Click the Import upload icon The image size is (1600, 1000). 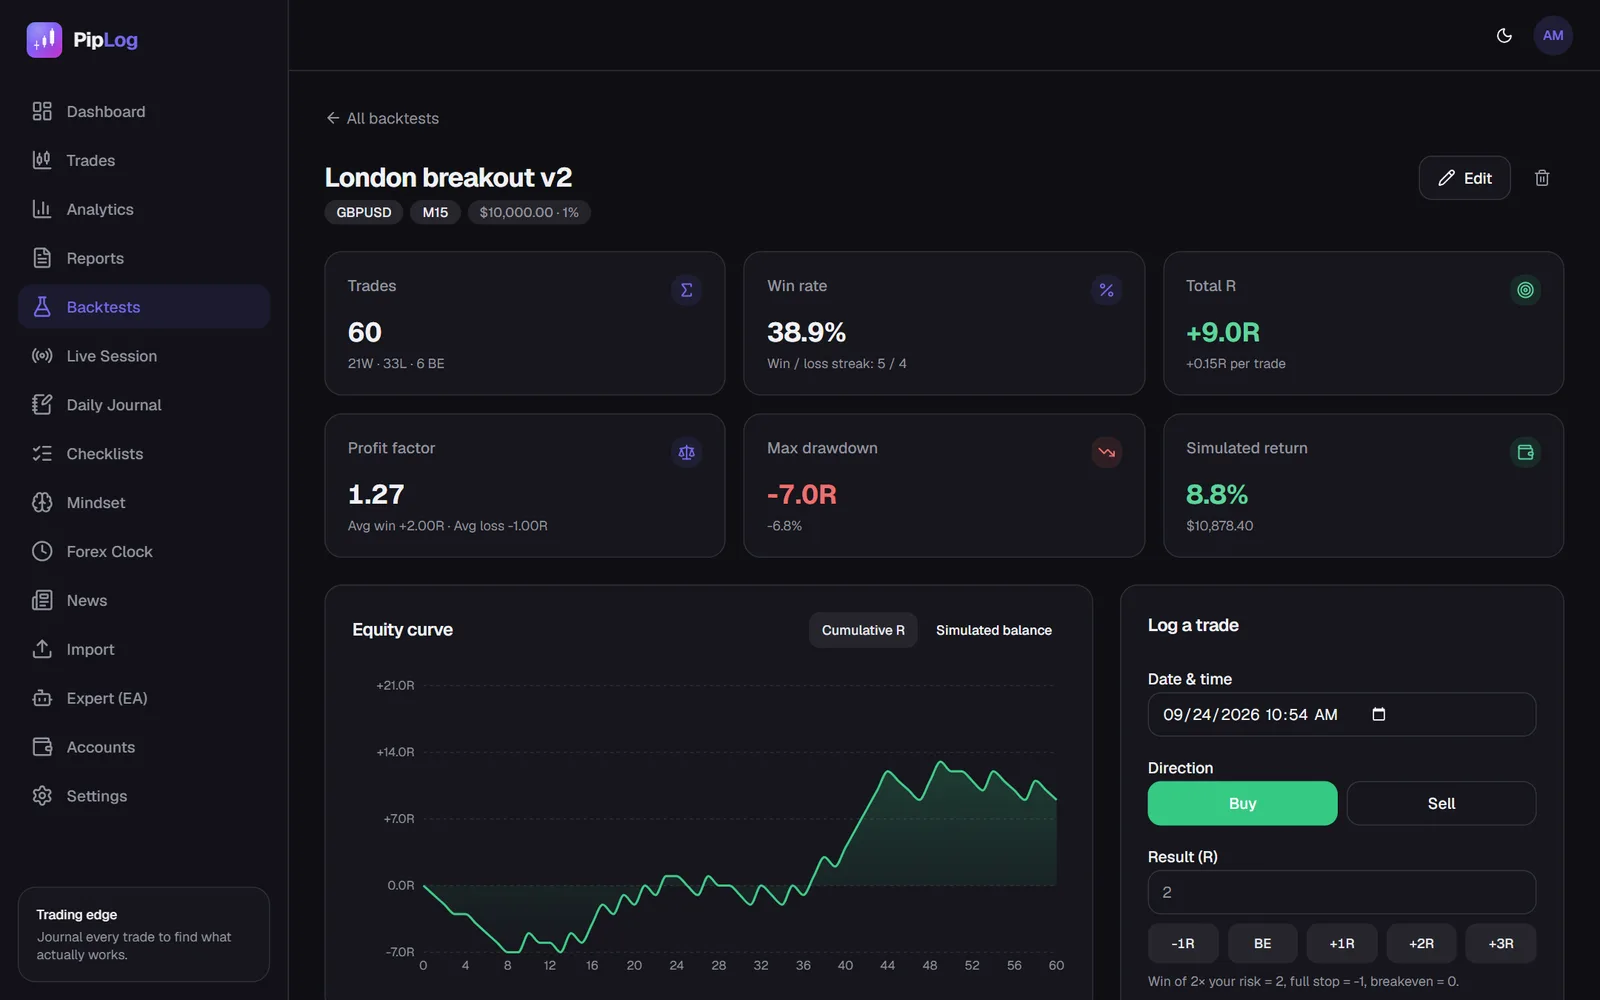tap(42, 649)
